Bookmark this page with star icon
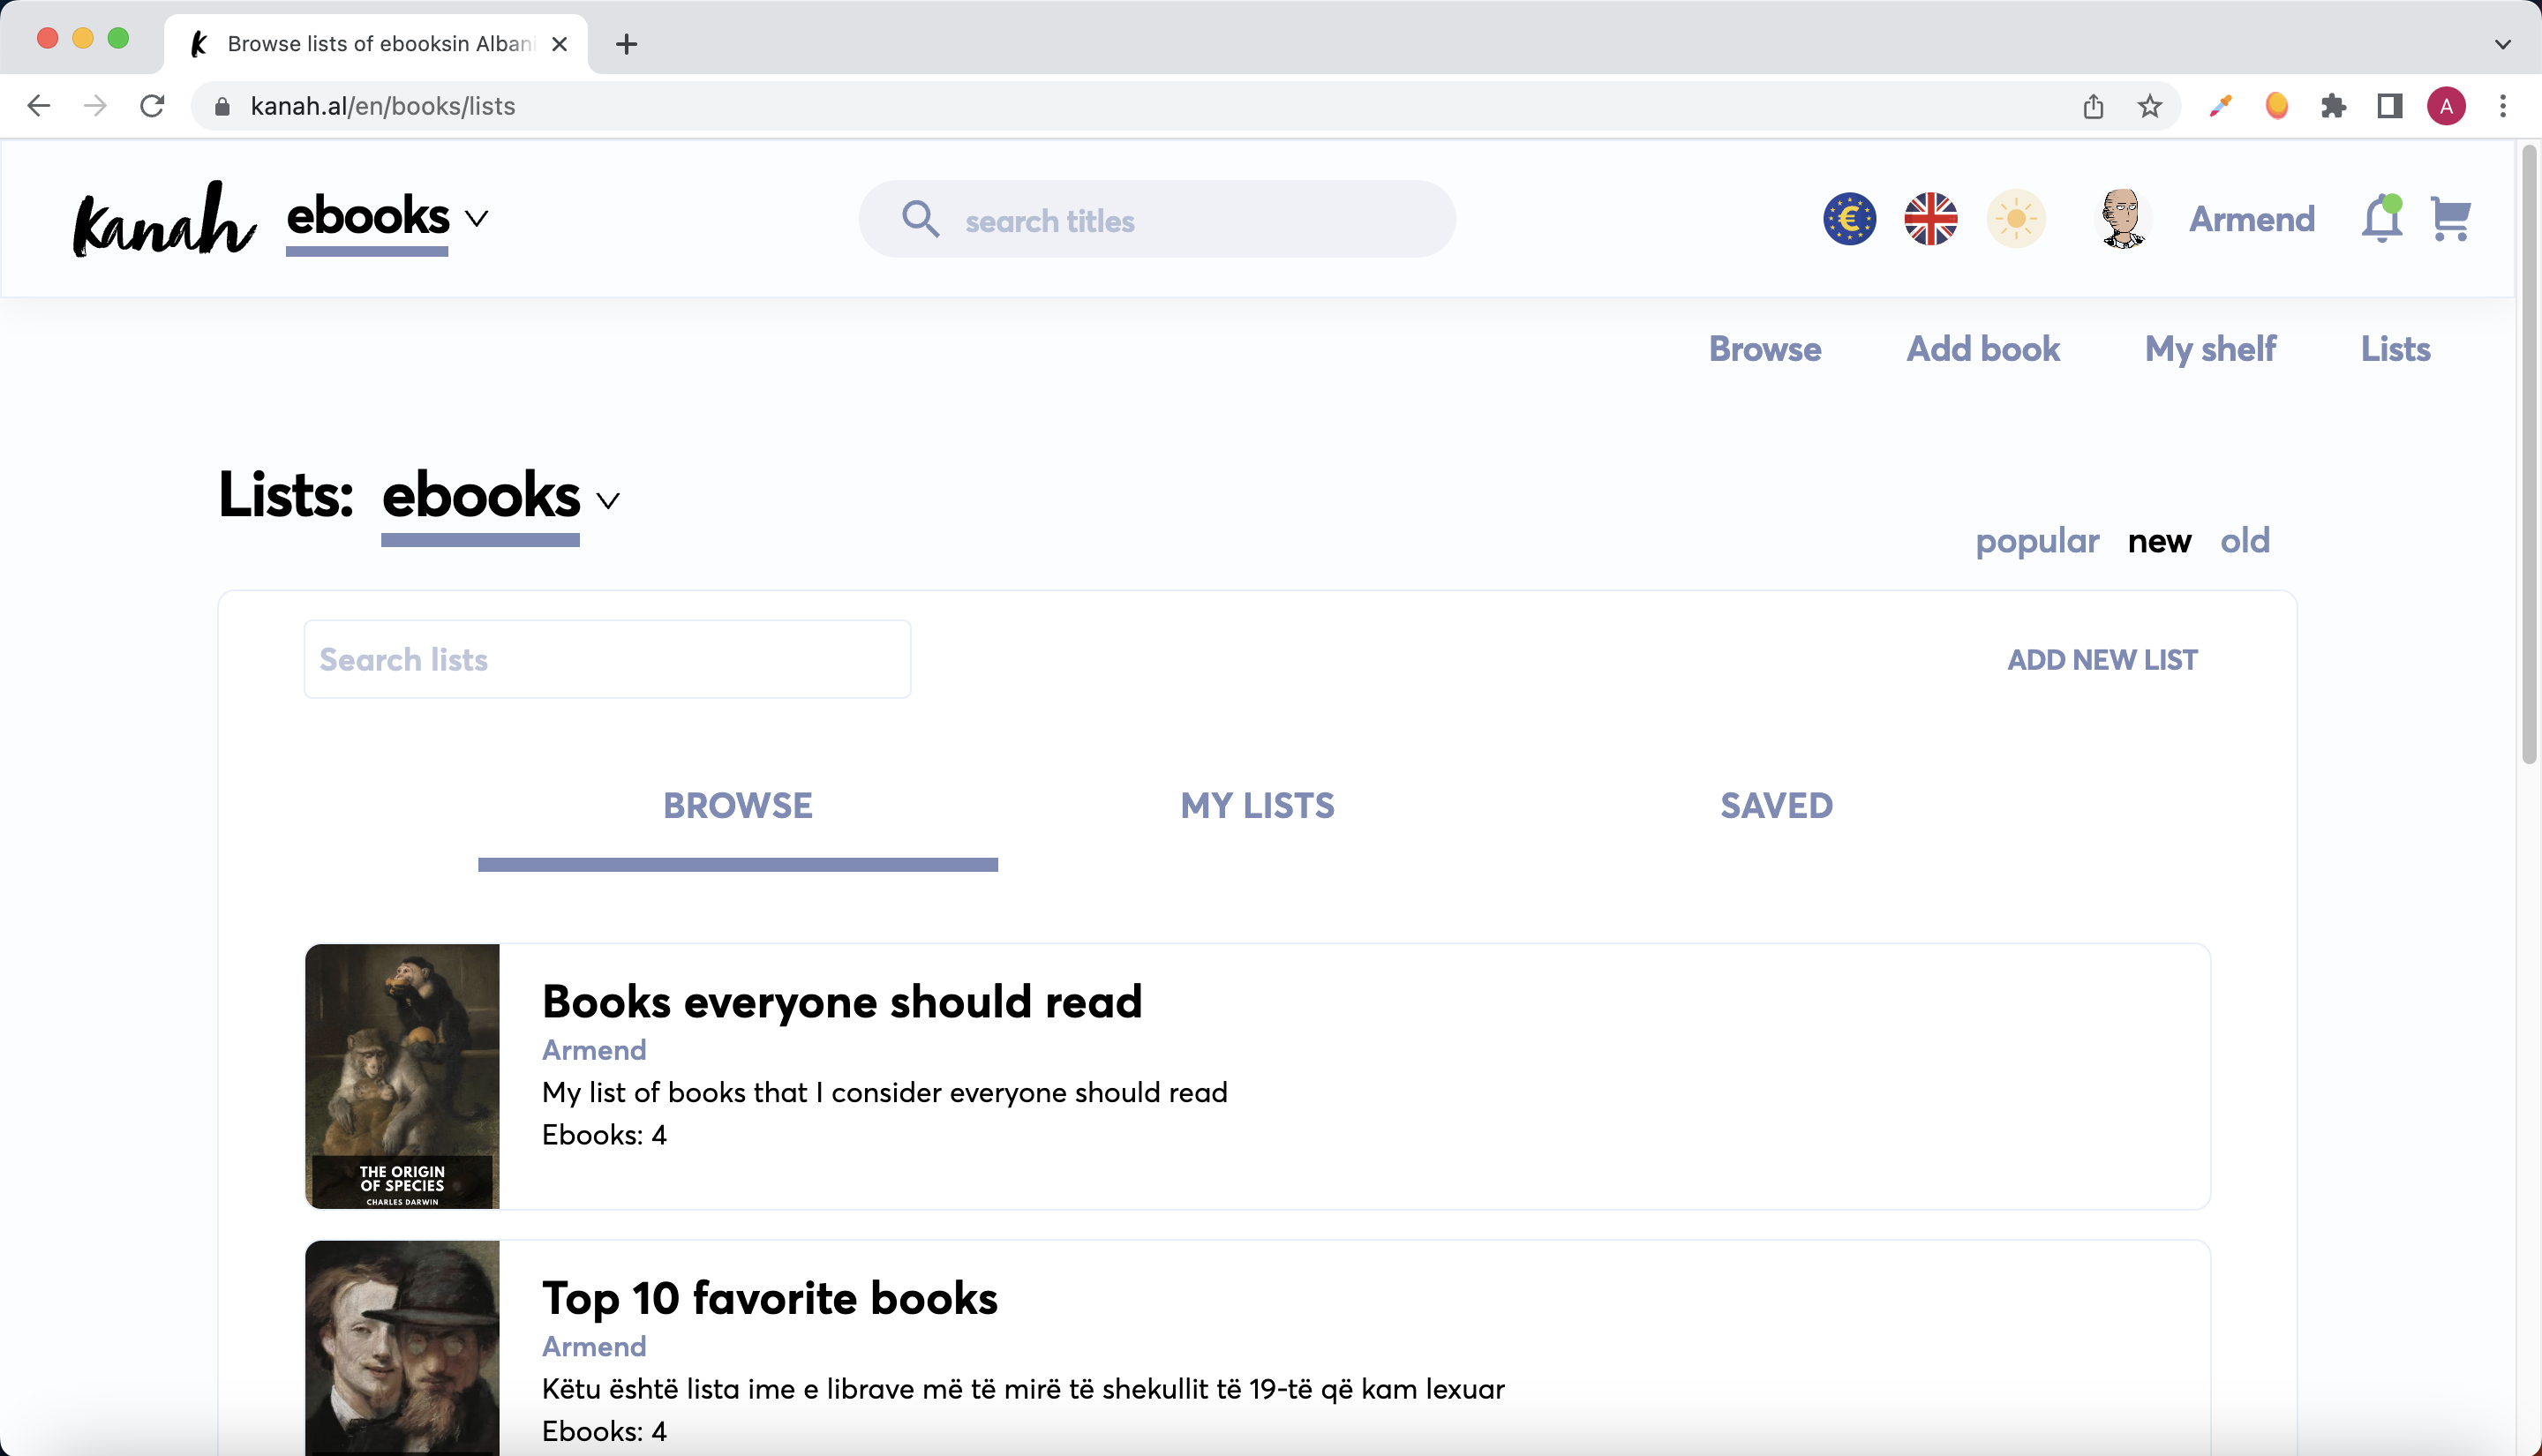Viewport: 2542px width, 1456px height. pos(2149,106)
